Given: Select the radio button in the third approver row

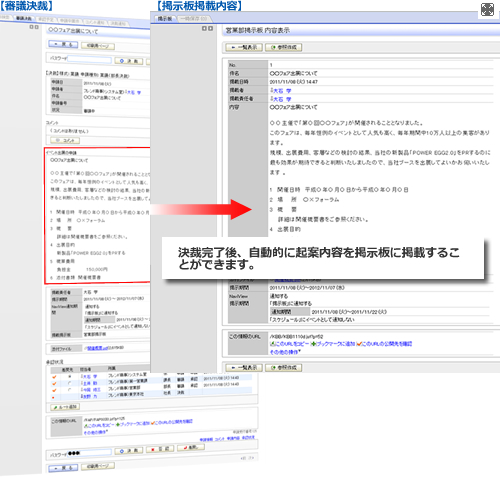Looking at the screenshot, I should tap(70, 390).
